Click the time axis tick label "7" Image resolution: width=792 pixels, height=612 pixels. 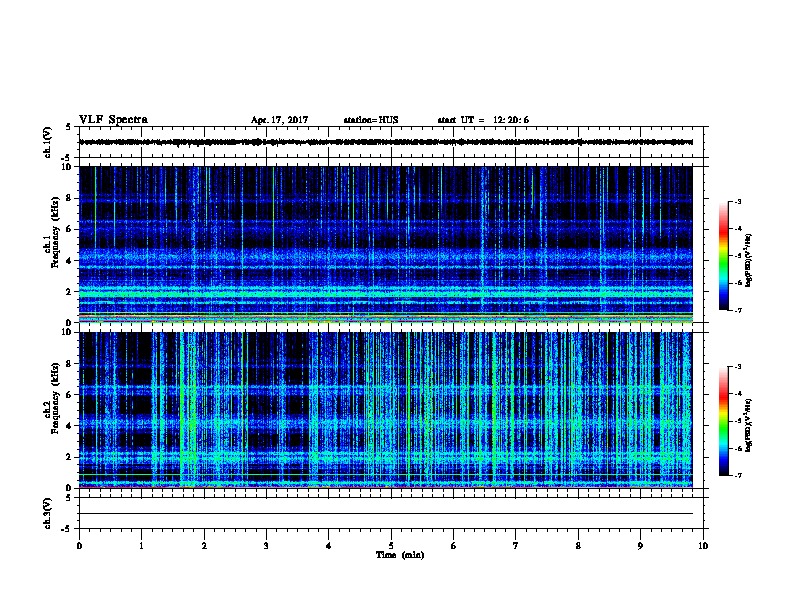pos(516,546)
